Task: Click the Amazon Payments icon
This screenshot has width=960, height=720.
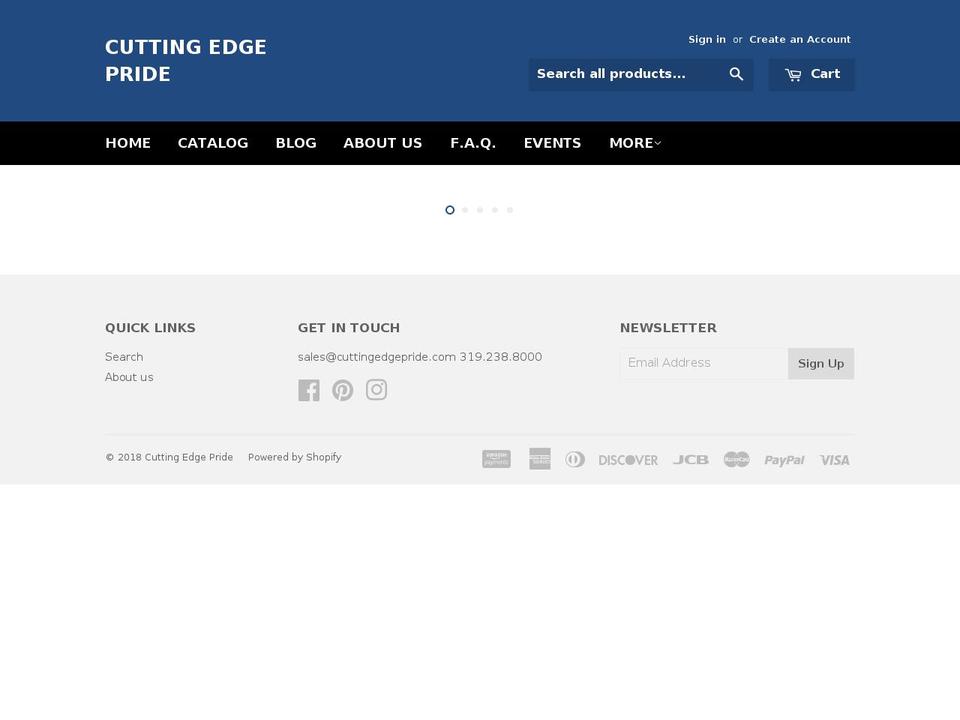Action: pyautogui.click(x=496, y=459)
